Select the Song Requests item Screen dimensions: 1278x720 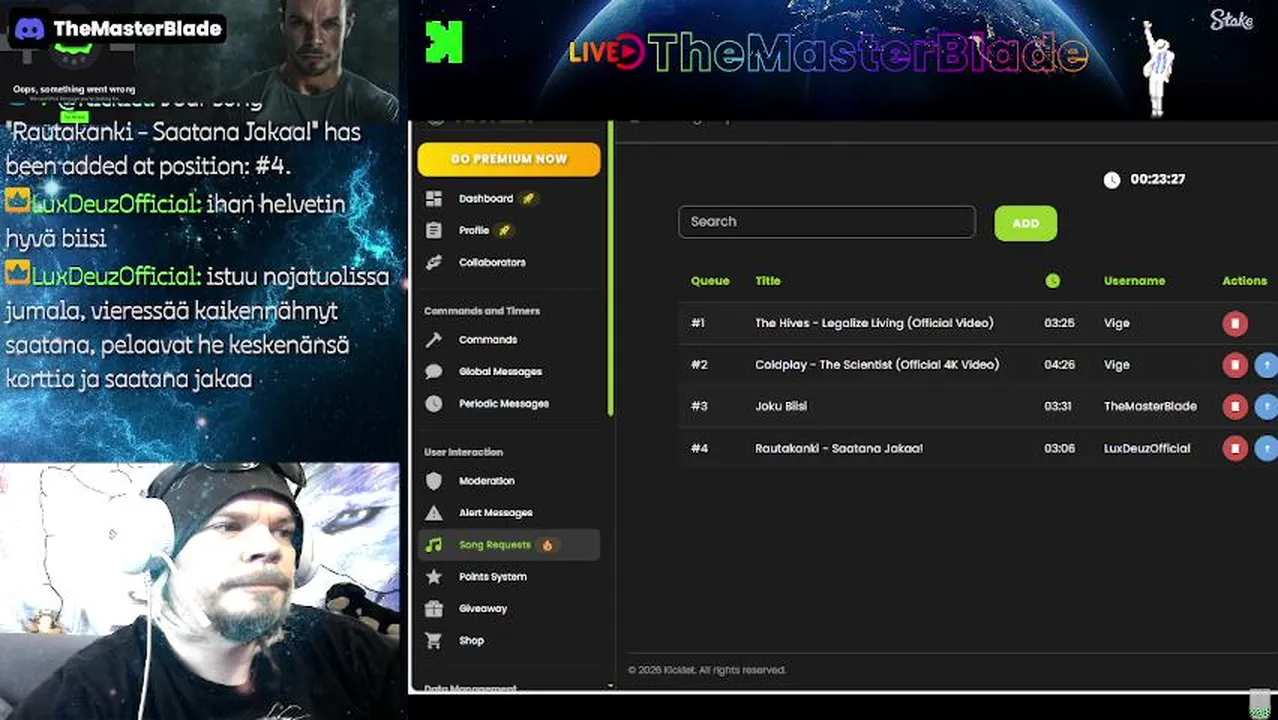coord(508,545)
